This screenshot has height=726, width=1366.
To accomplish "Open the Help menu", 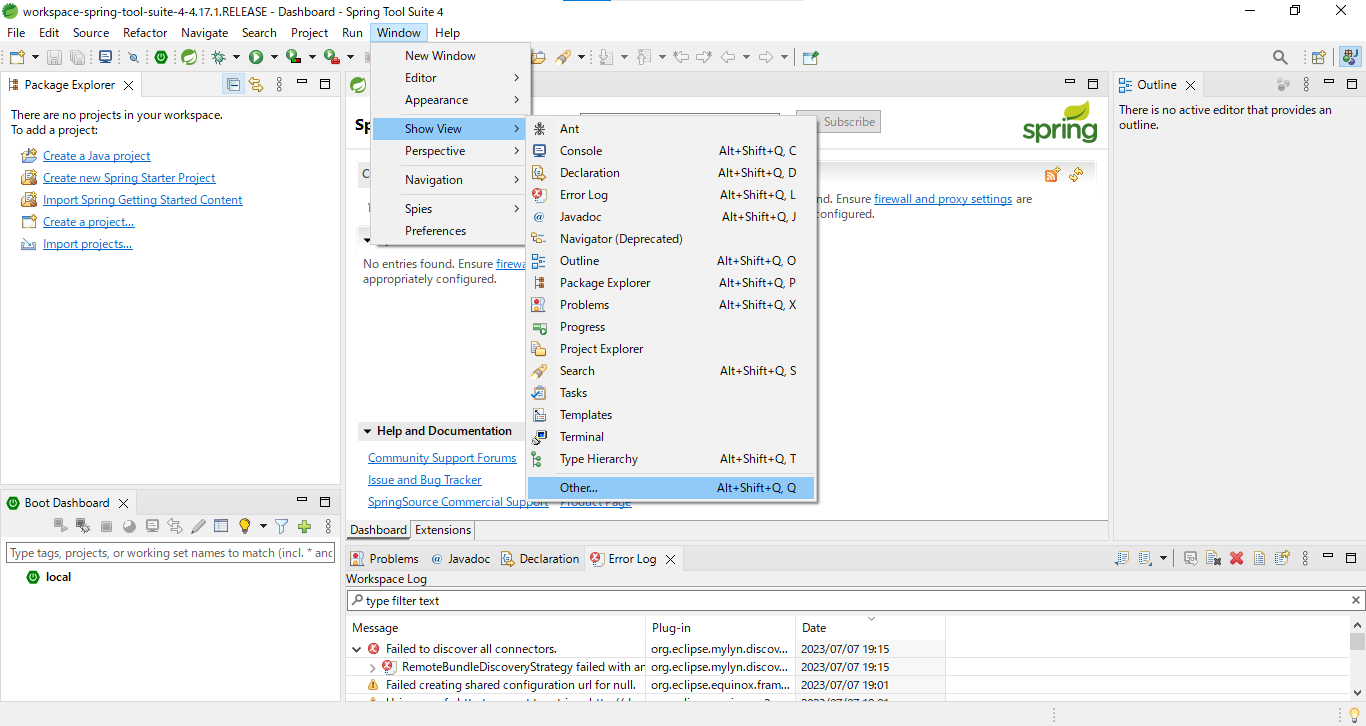I will [x=448, y=33].
